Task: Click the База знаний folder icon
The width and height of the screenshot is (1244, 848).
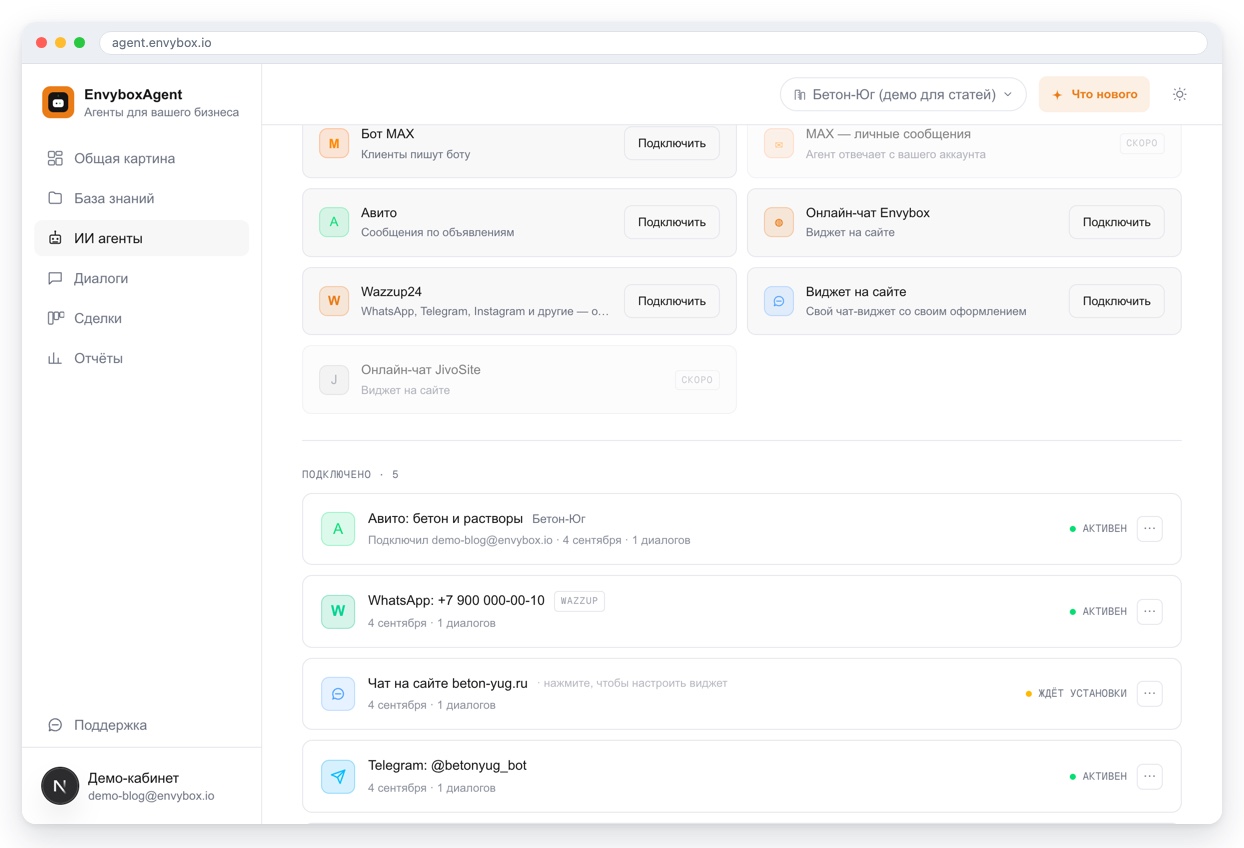Action: [55, 198]
